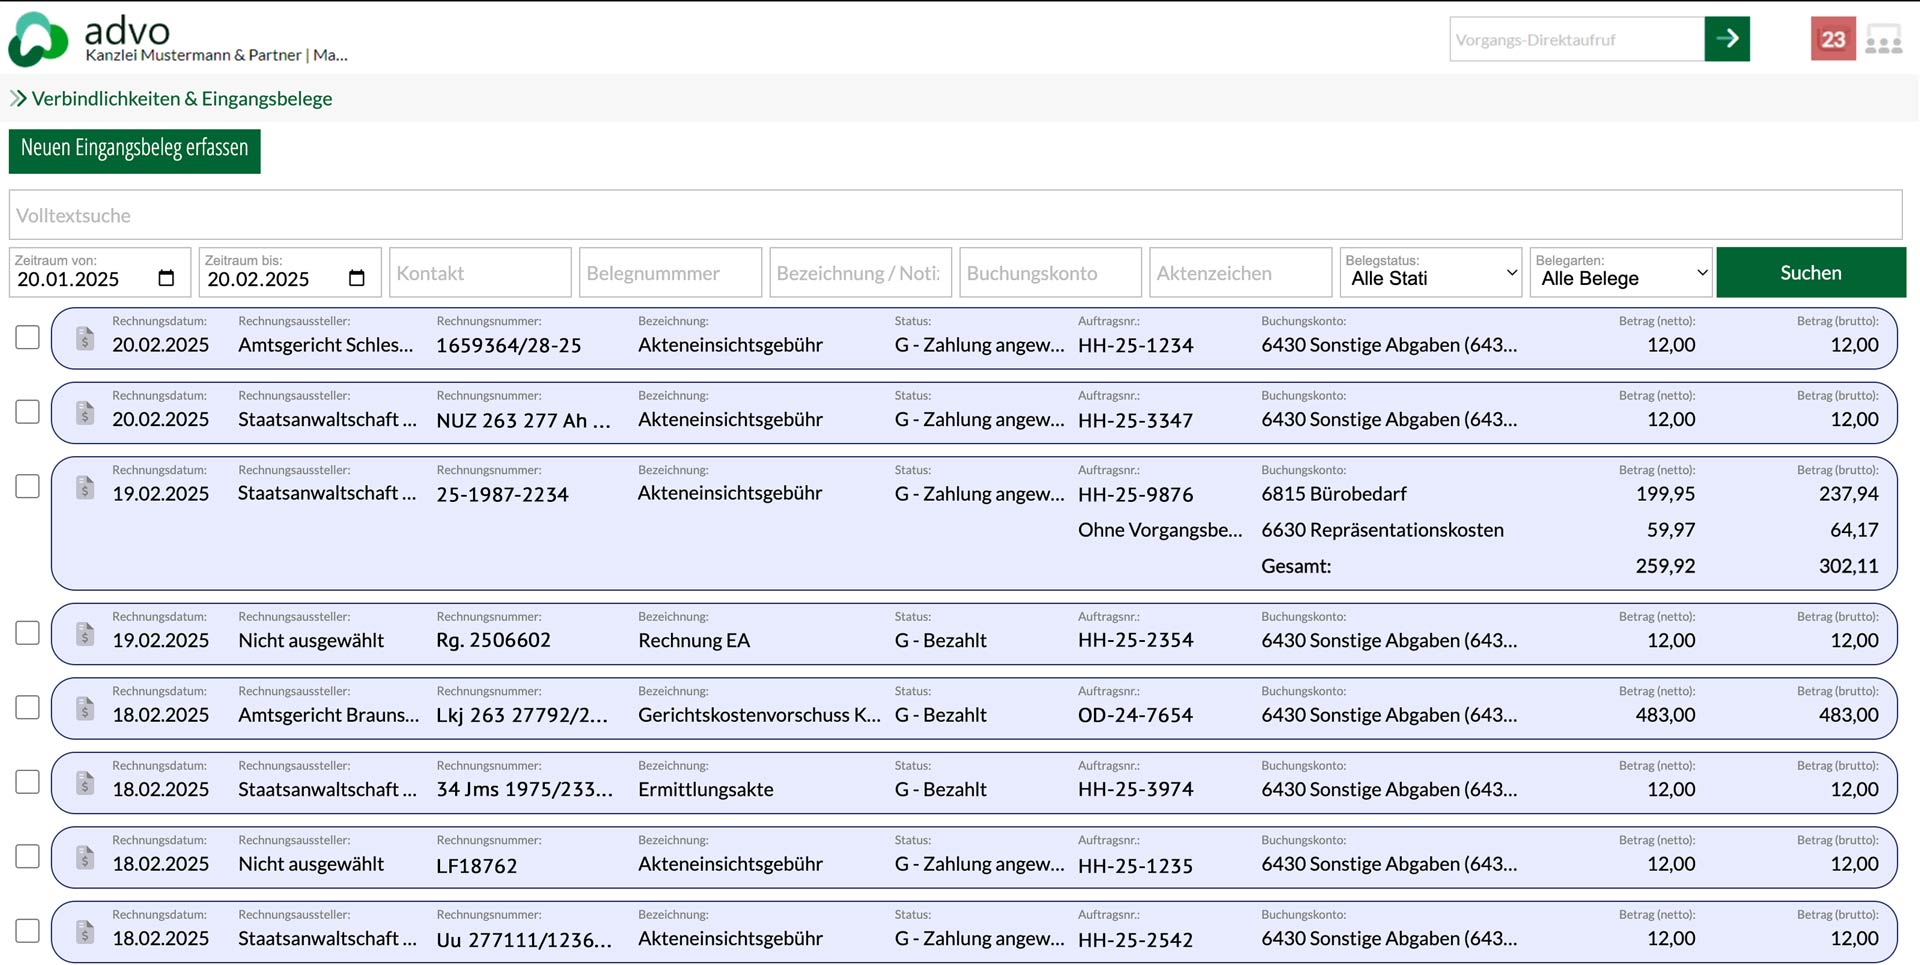Click the user group icon top right

tap(1883, 40)
